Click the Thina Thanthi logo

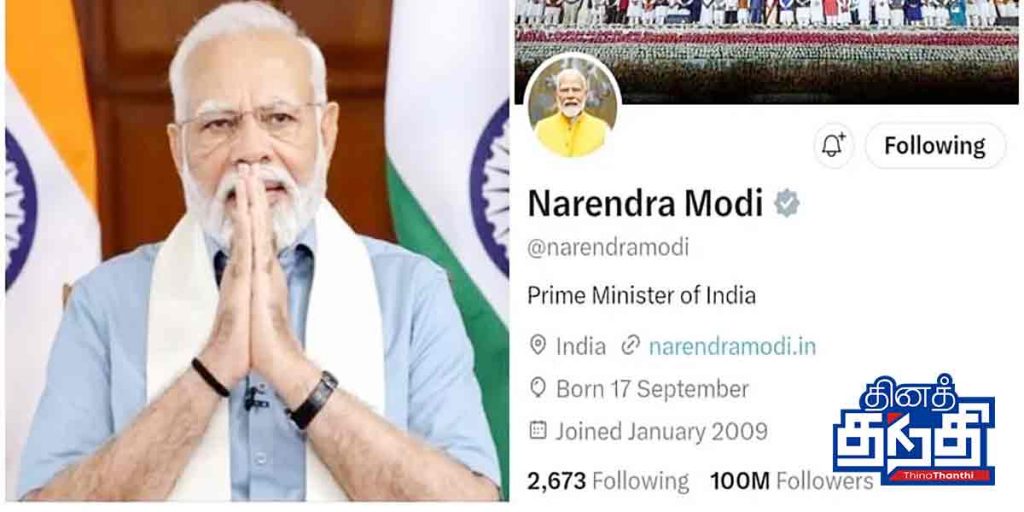[x=914, y=430]
